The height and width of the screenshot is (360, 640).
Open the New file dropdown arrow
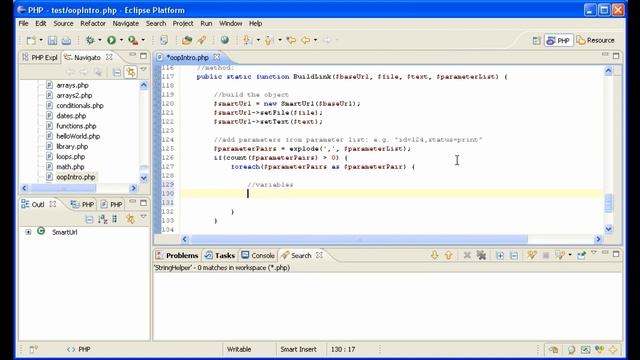tap(41, 40)
